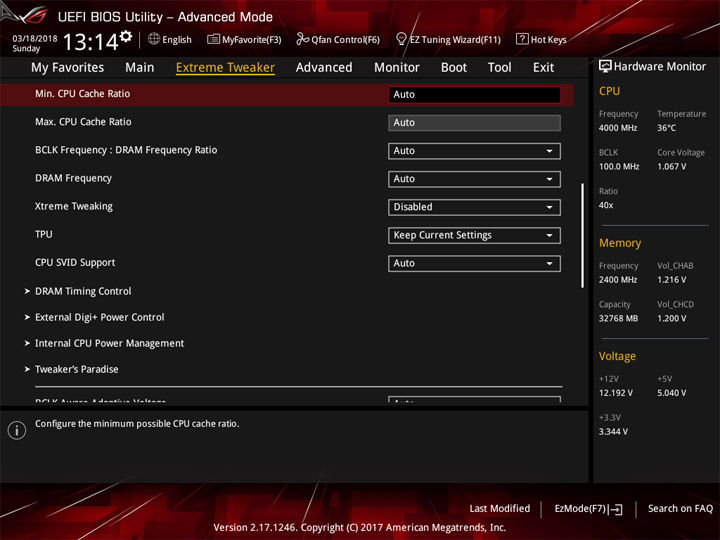Screen dimensions: 720x540
Task: Switch to the Main tab
Action: pos(140,68)
